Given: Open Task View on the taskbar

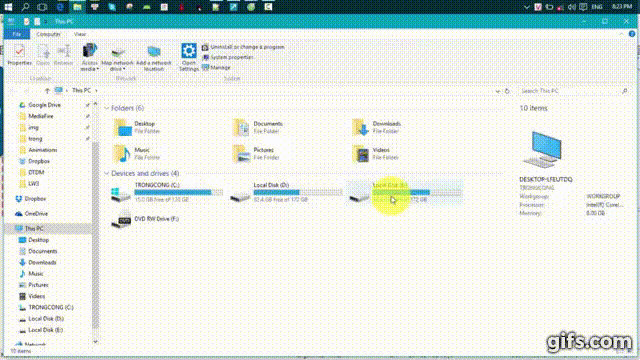Looking at the screenshot, I should click(x=42, y=7).
